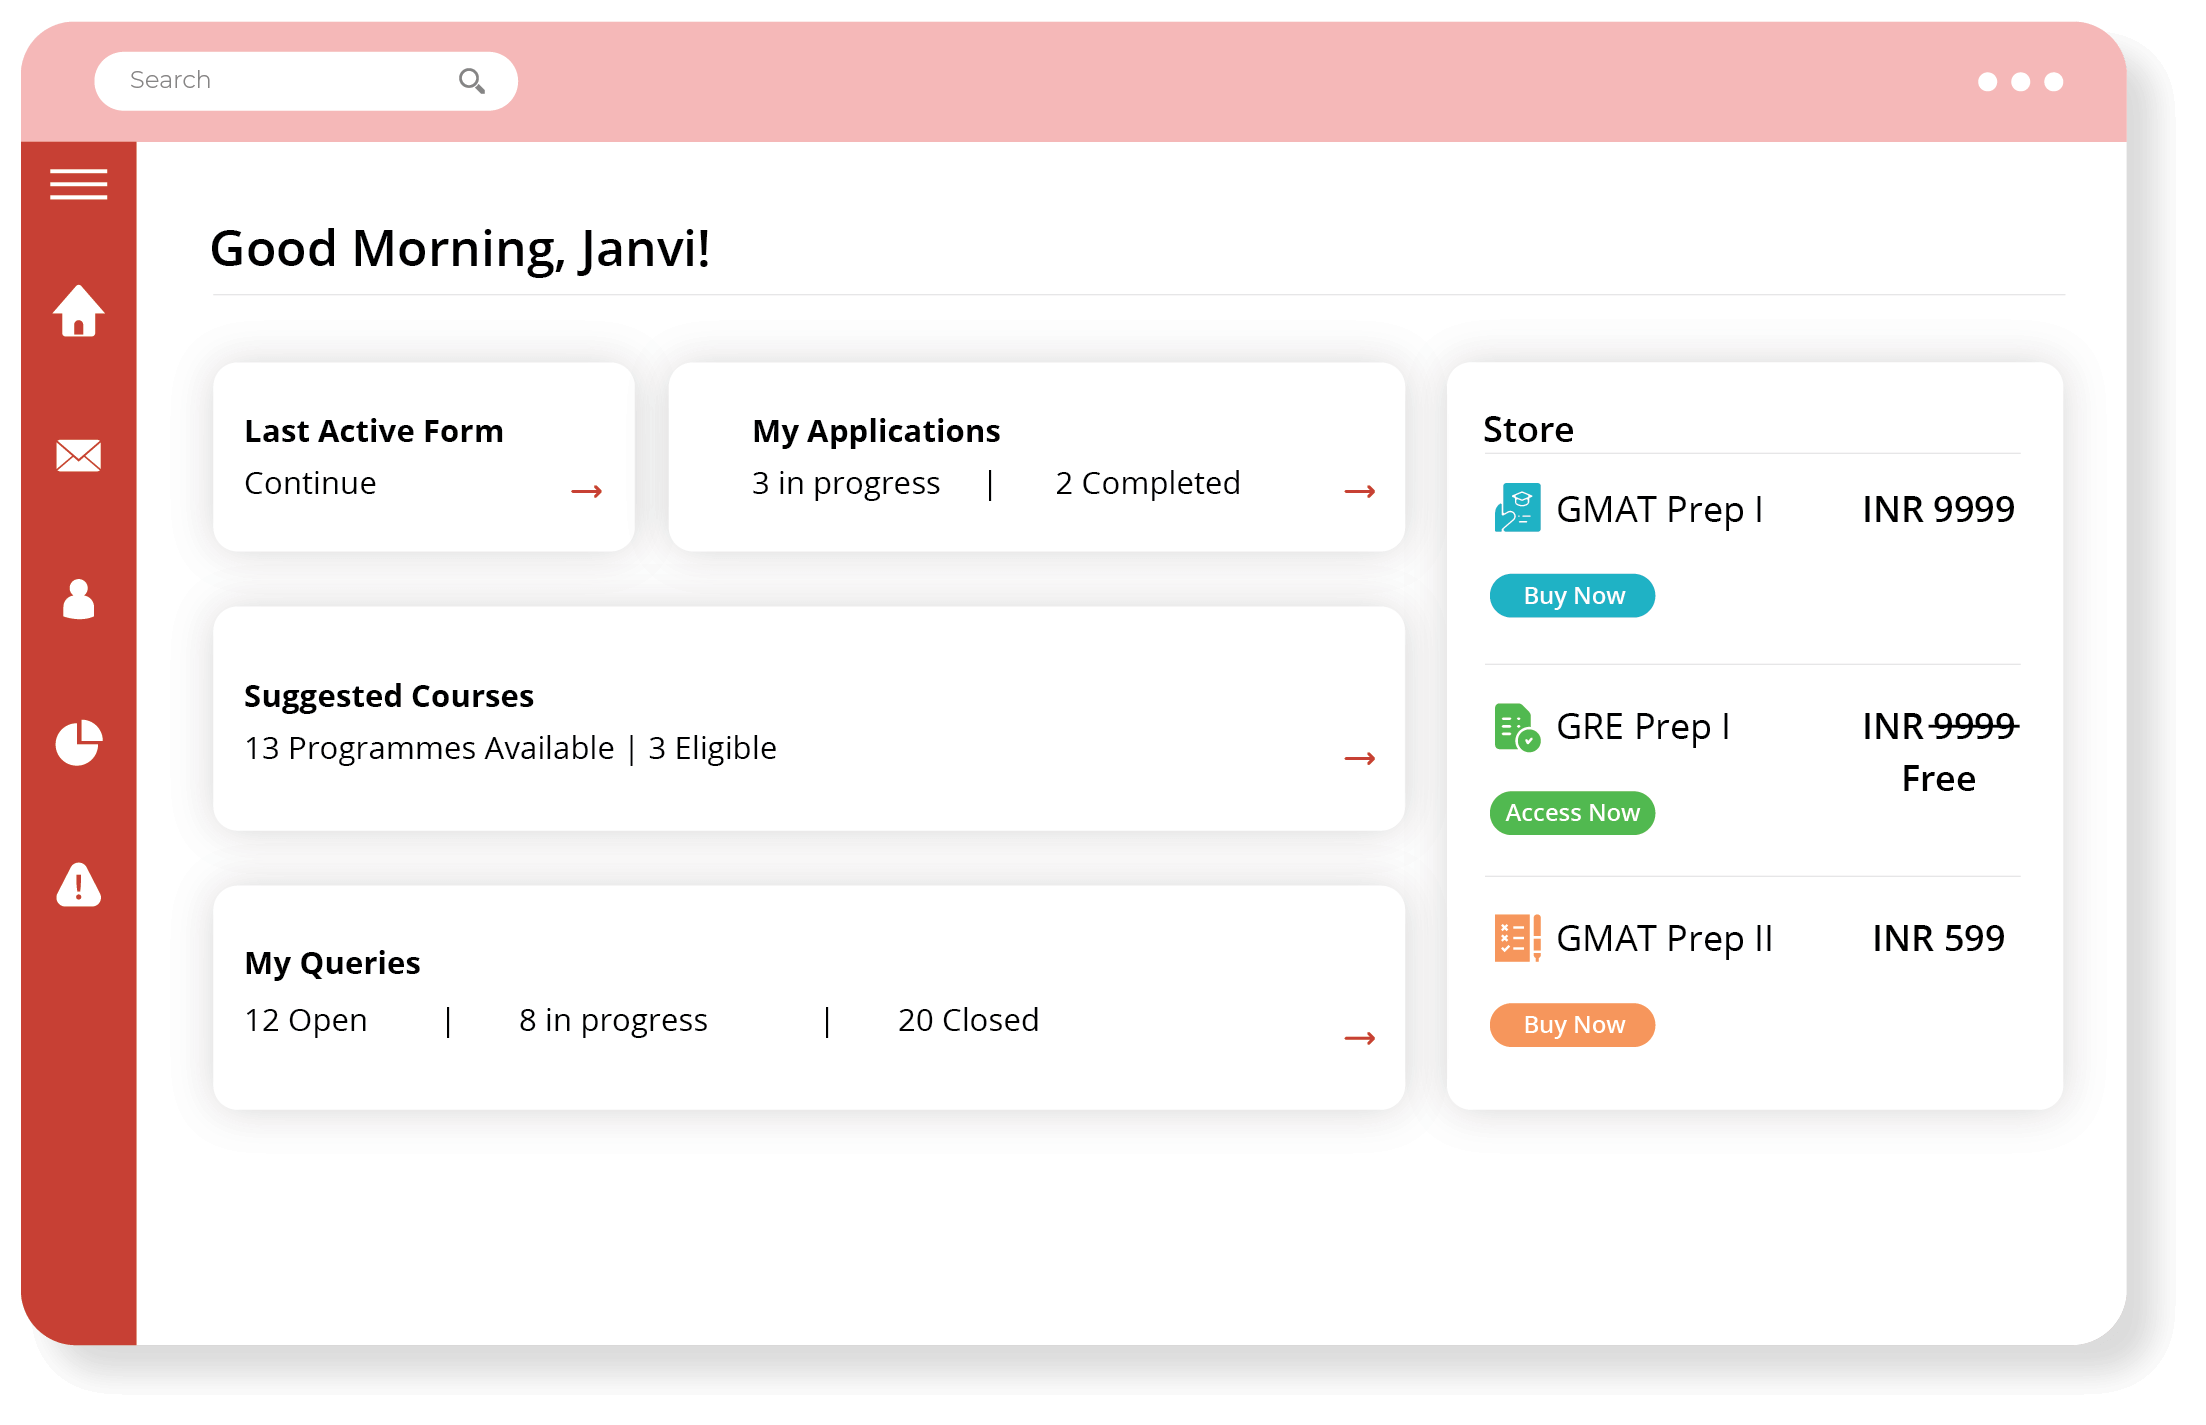
Task: Click the Continue link text
Action: click(x=310, y=483)
